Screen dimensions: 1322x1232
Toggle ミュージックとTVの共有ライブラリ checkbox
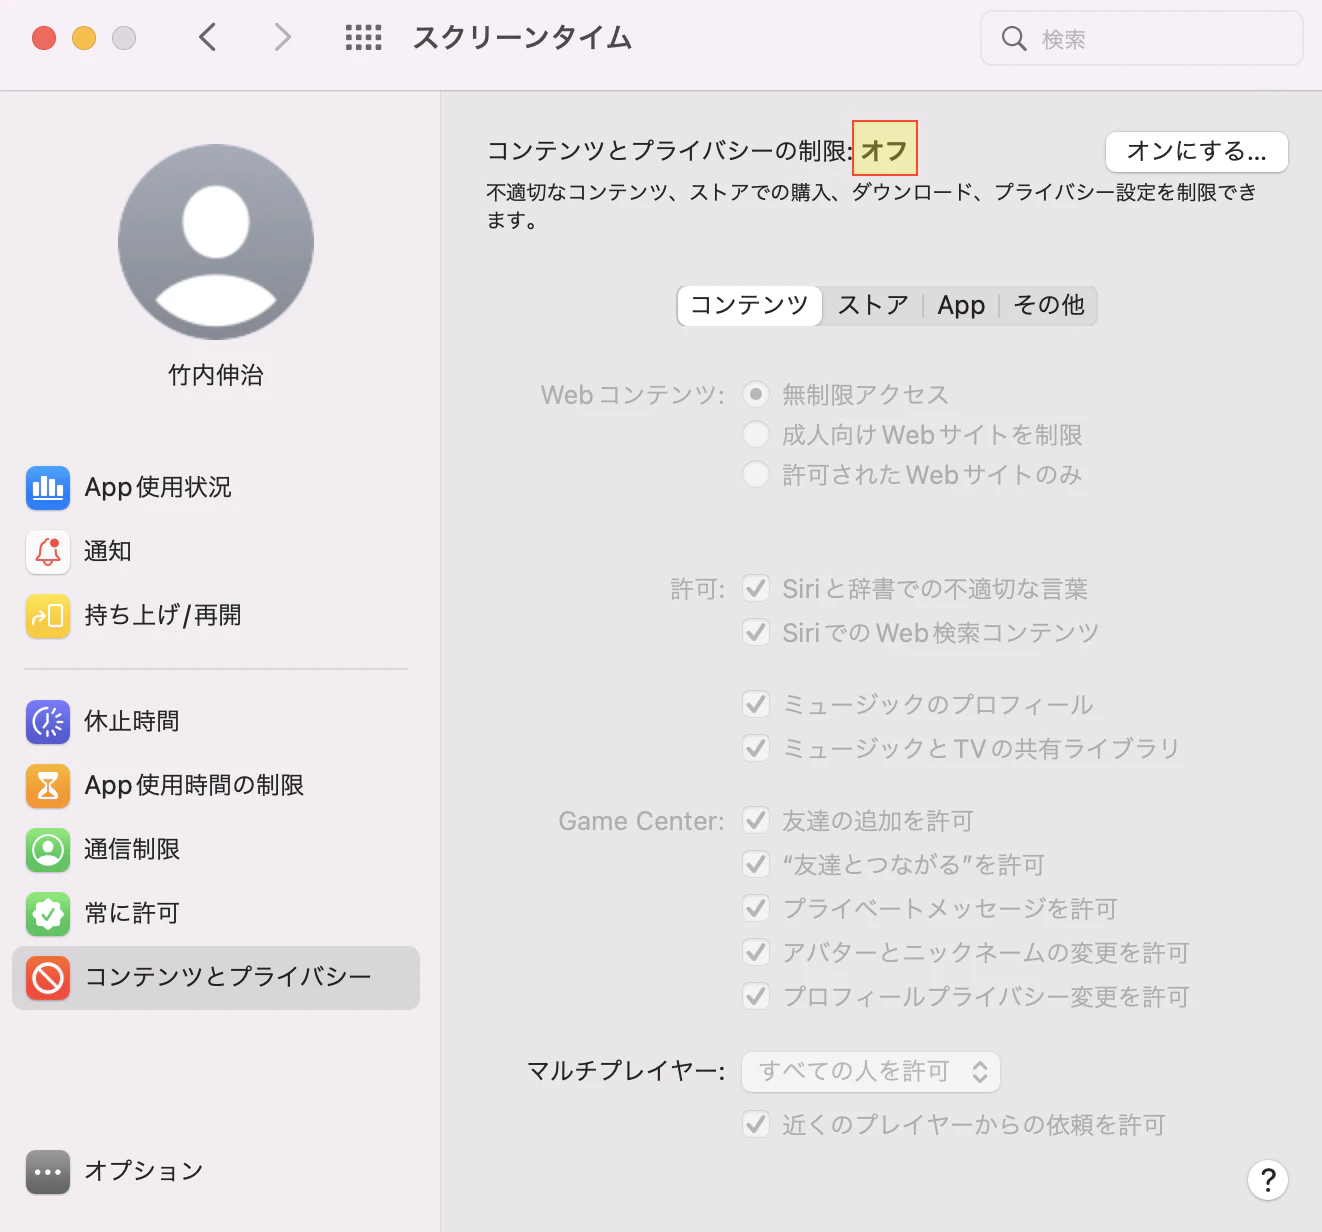tap(756, 748)
